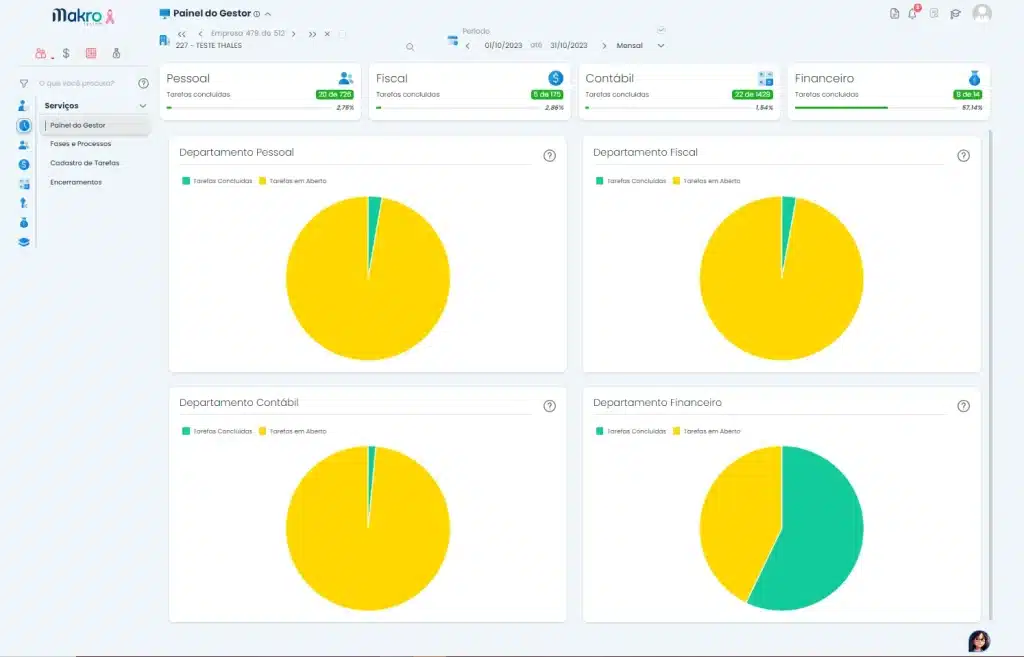Open the Encerramentos link
The height and width of the screenshot is (657, 1024).
tap(76, 182)
